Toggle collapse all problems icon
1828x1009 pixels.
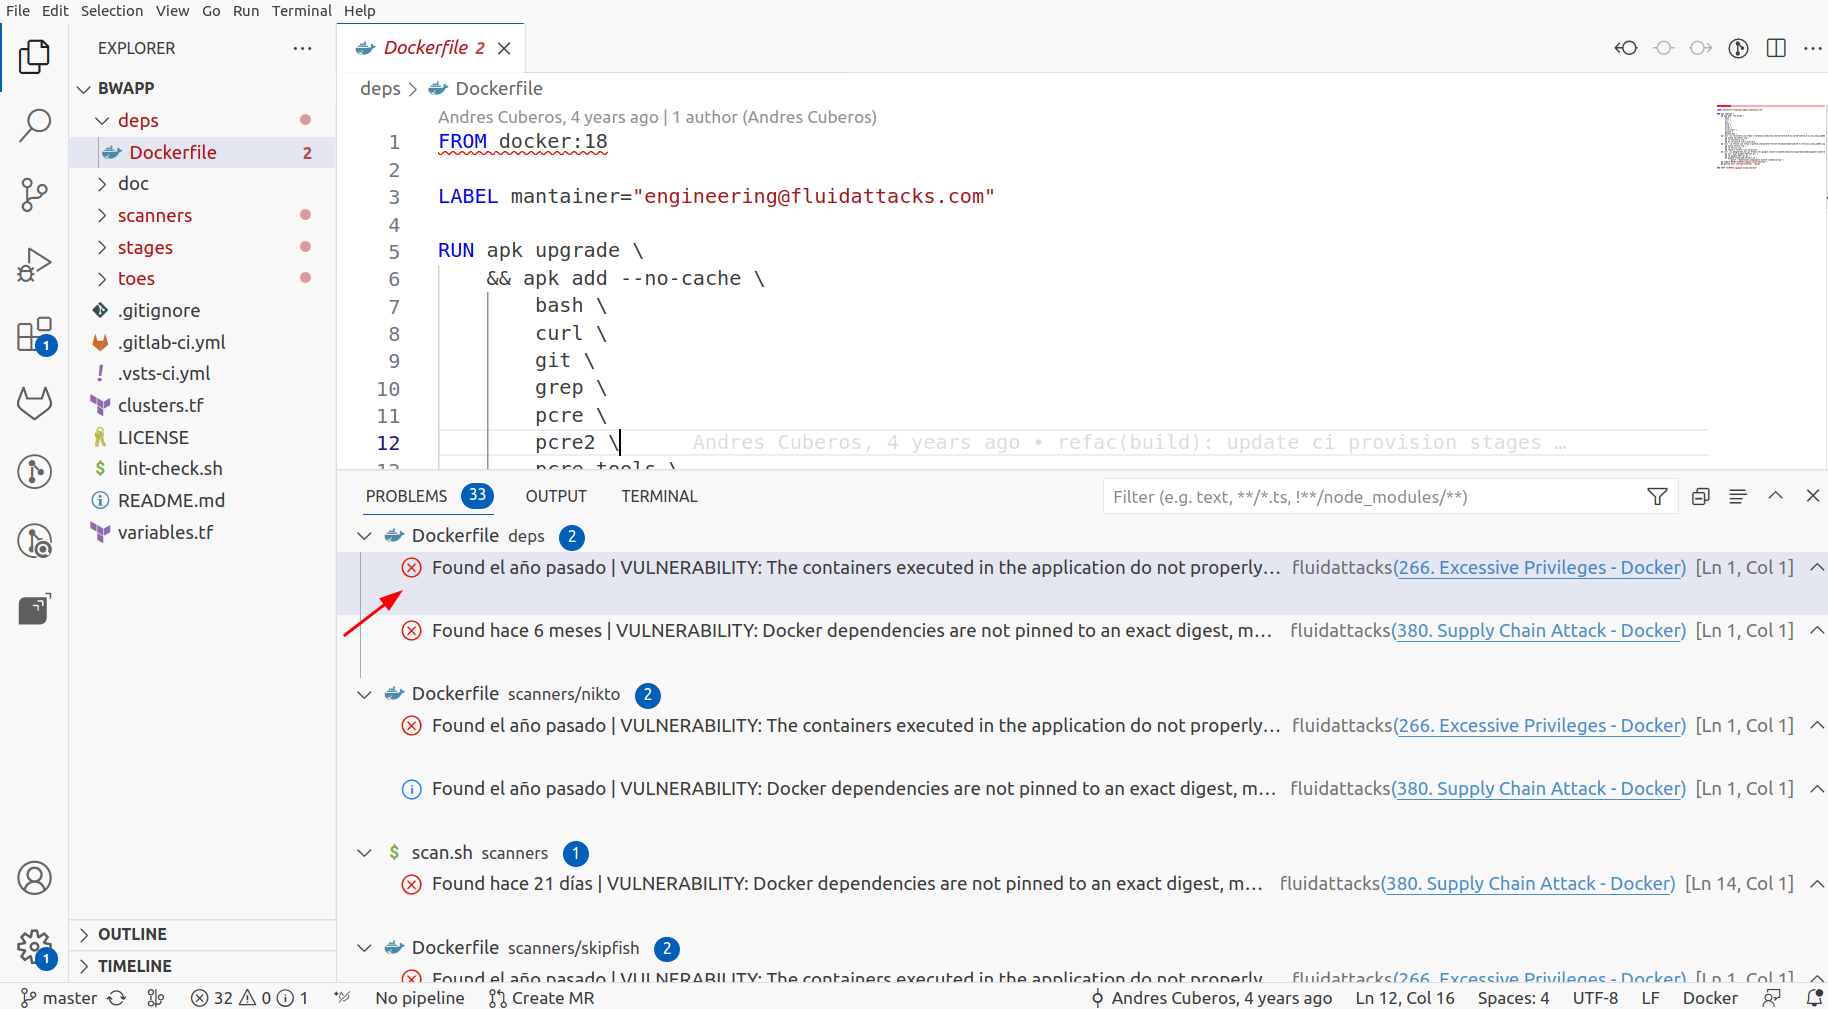coord(1700,496)
